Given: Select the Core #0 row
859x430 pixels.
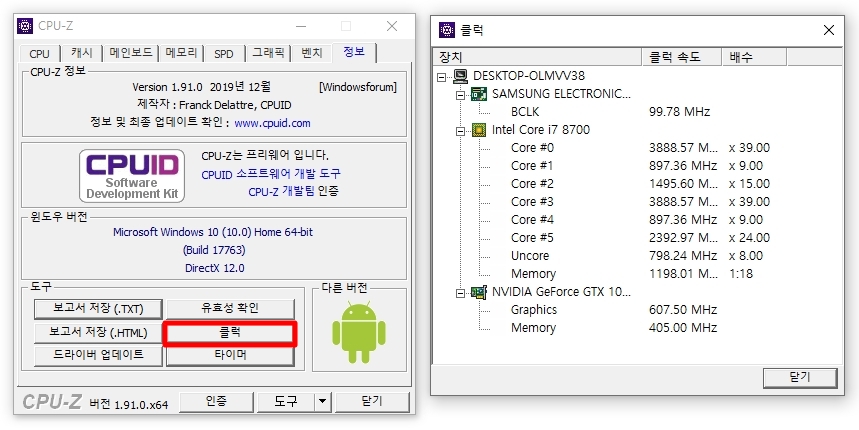Looking at the screenshot, I should [x=532, y=148].
